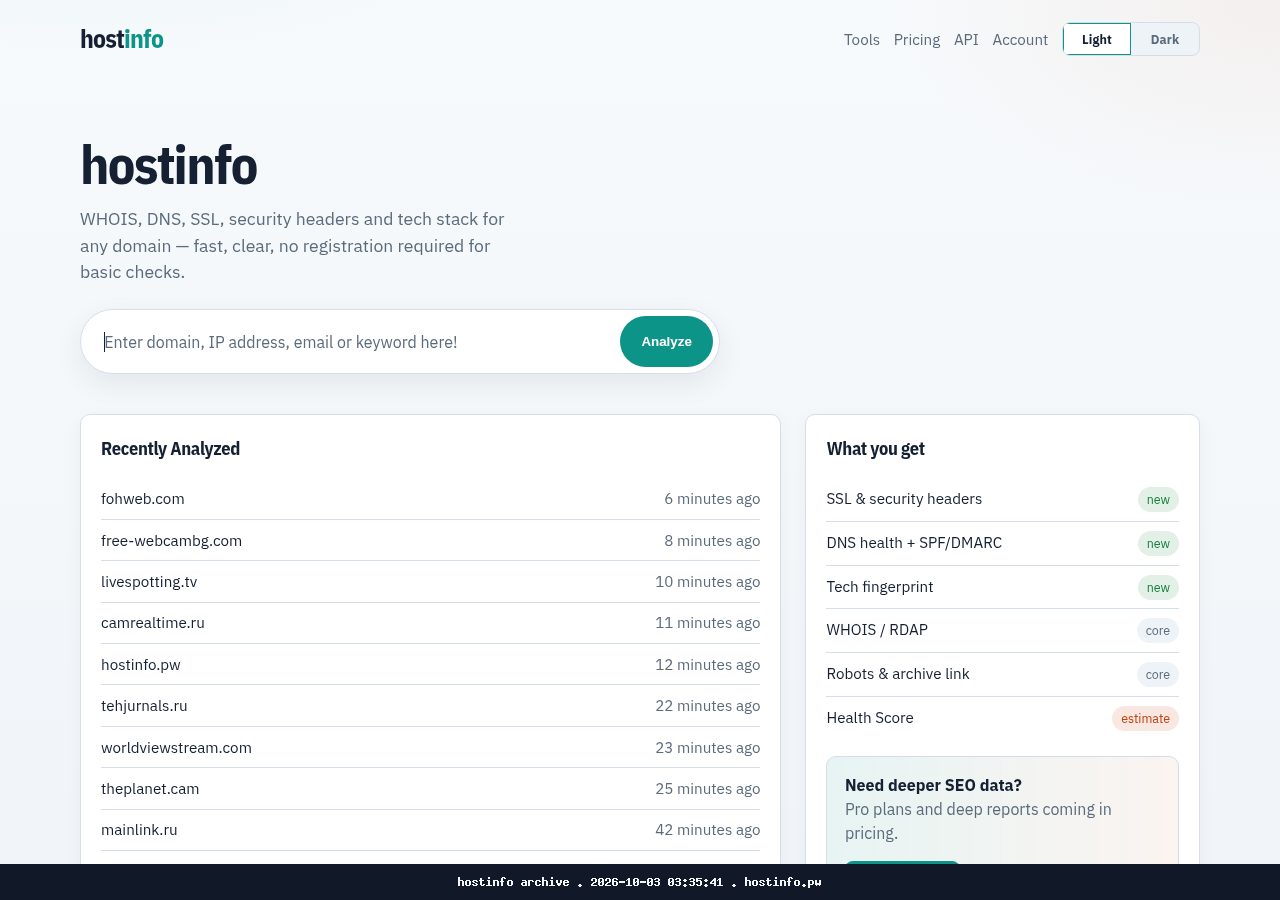Open the Tools menu item
This screenshot has height=900, width=1280.
click(862, 40)
